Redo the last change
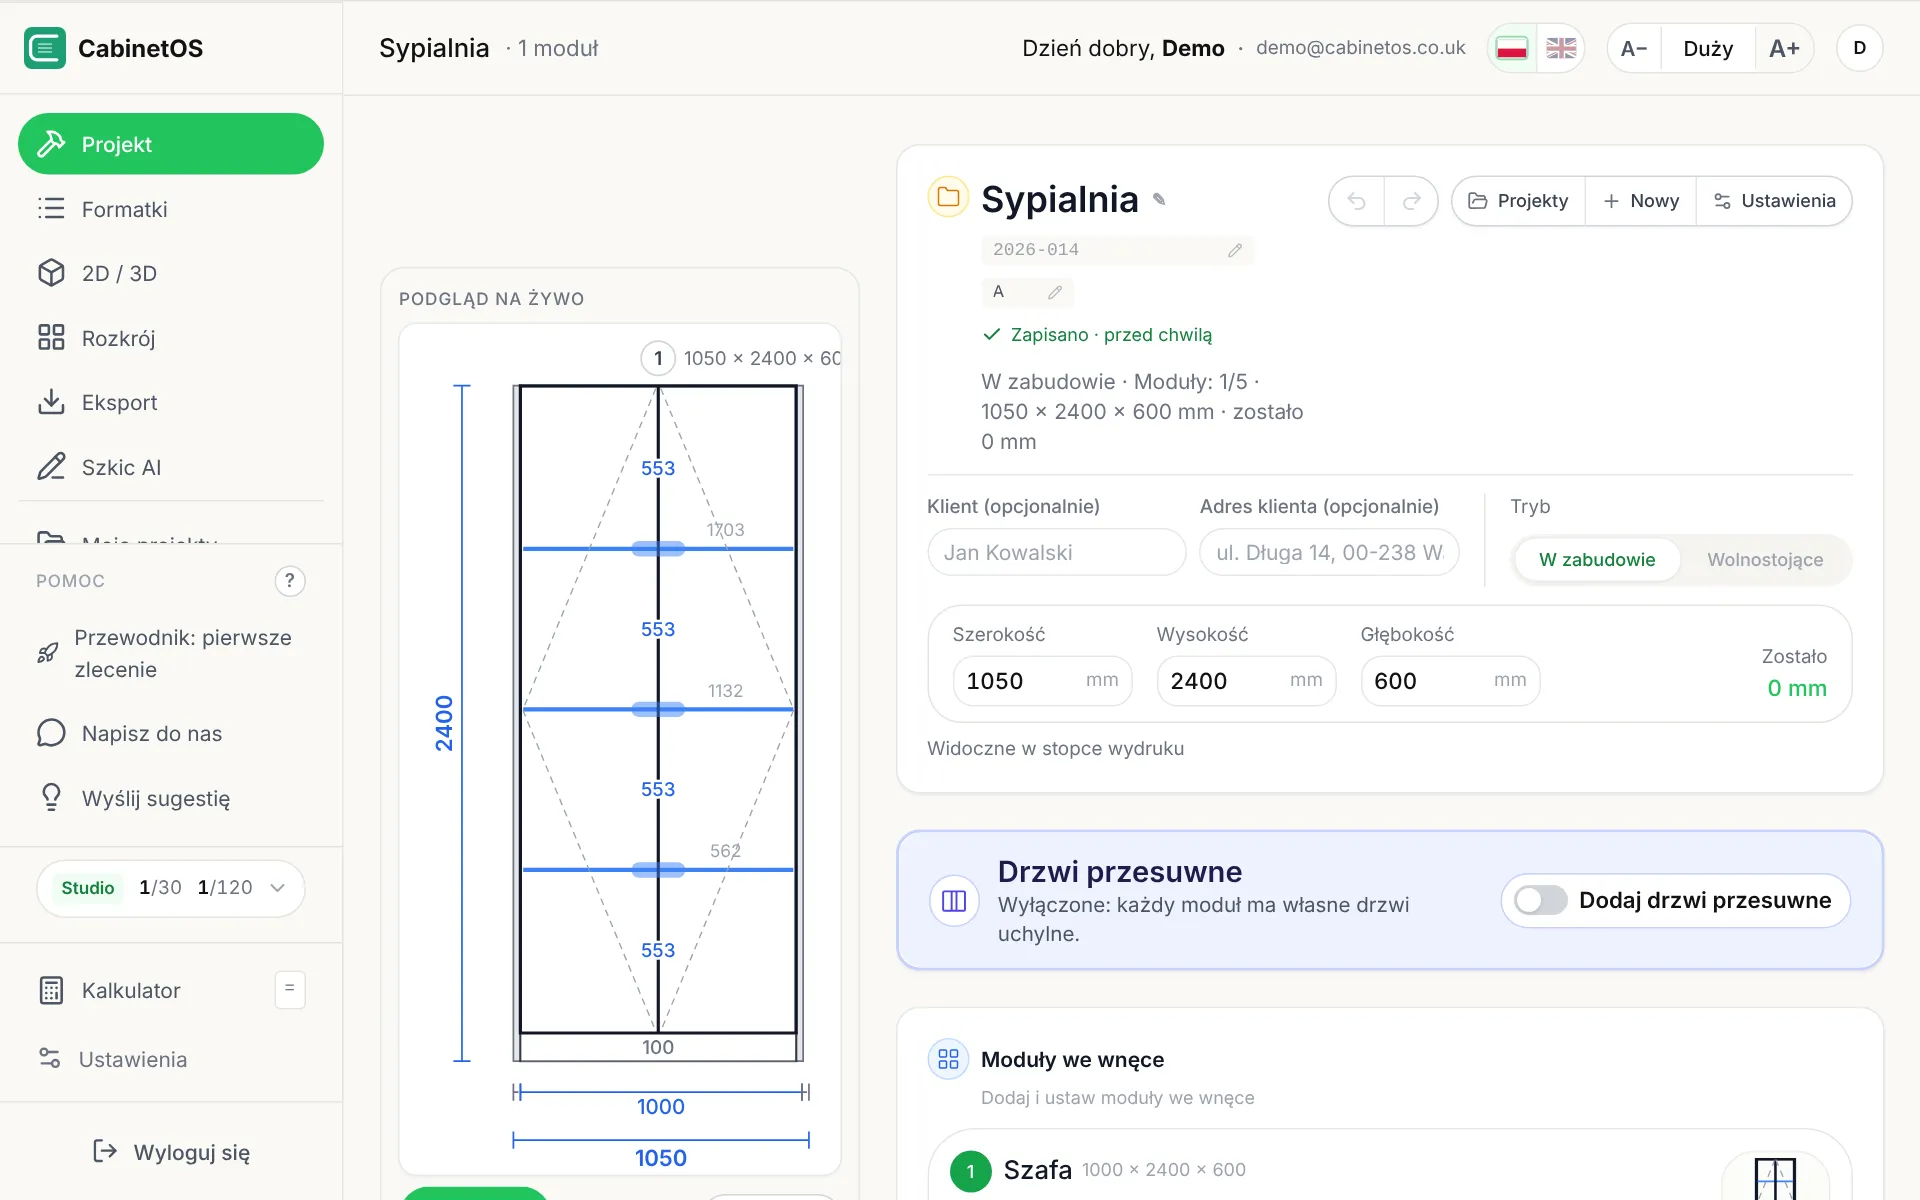The height and width of the screenshot is (1200, 1920). 1411,201
